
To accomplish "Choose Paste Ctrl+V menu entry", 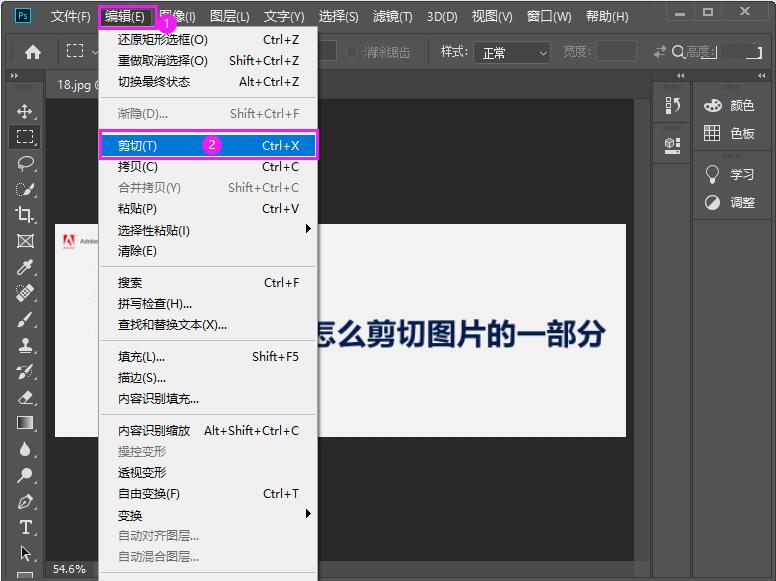I will [x=208, y=209].
